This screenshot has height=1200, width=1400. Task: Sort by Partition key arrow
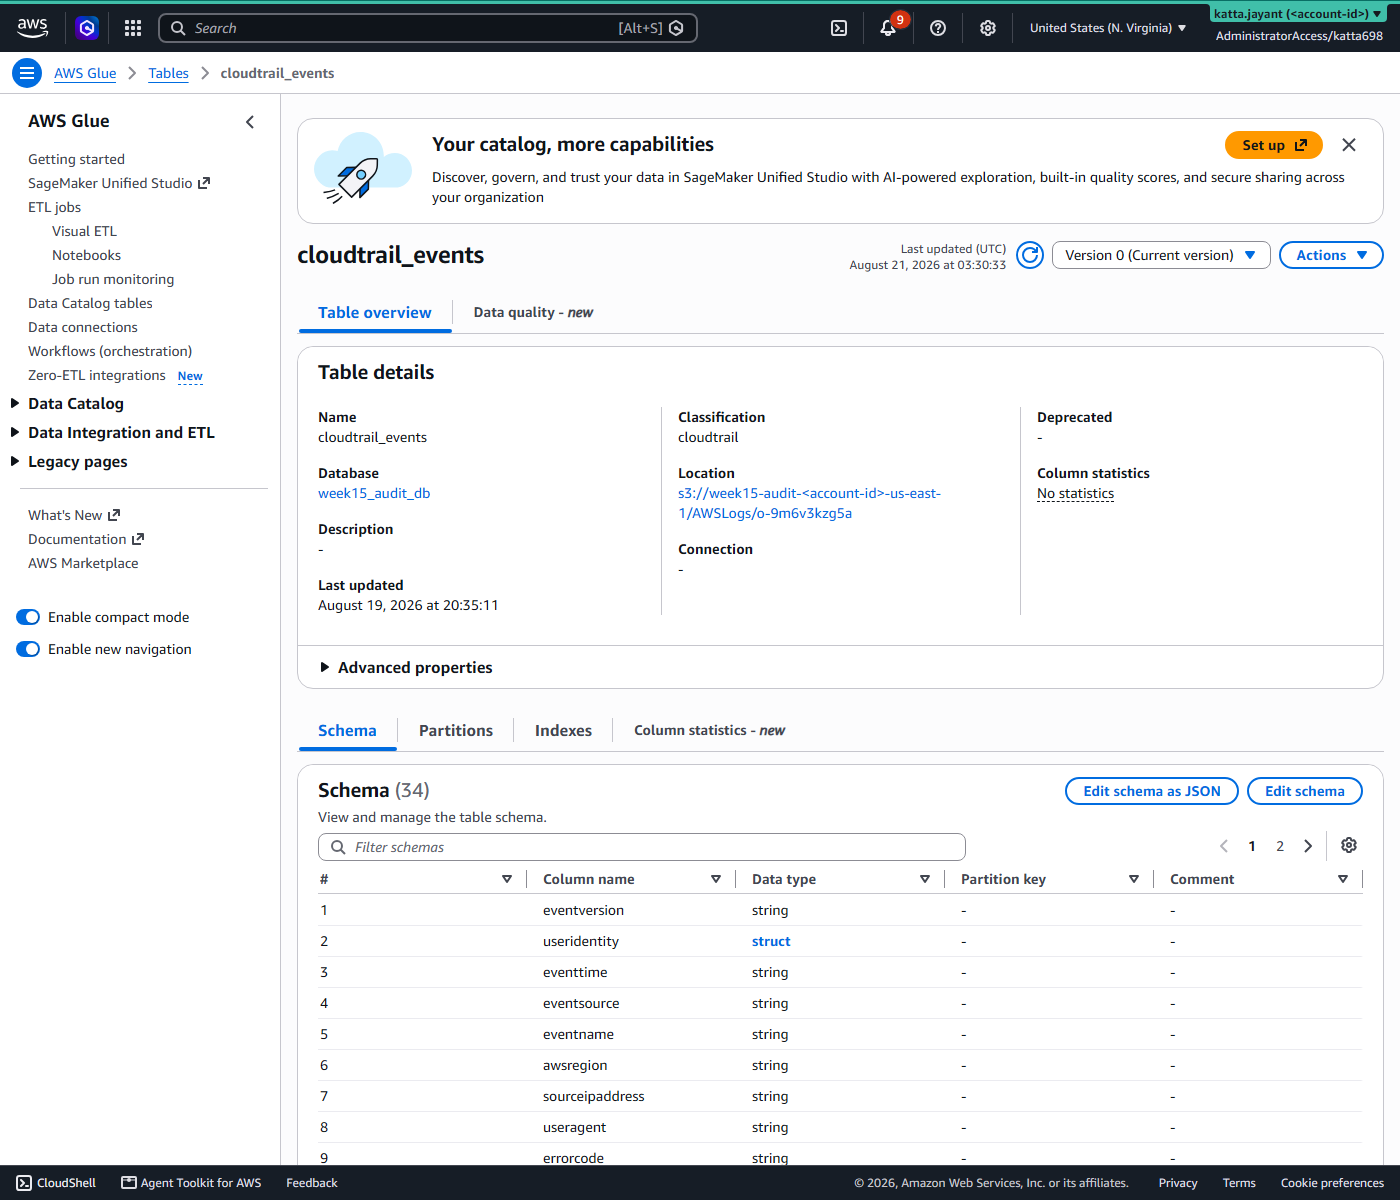click(1134, 879)
